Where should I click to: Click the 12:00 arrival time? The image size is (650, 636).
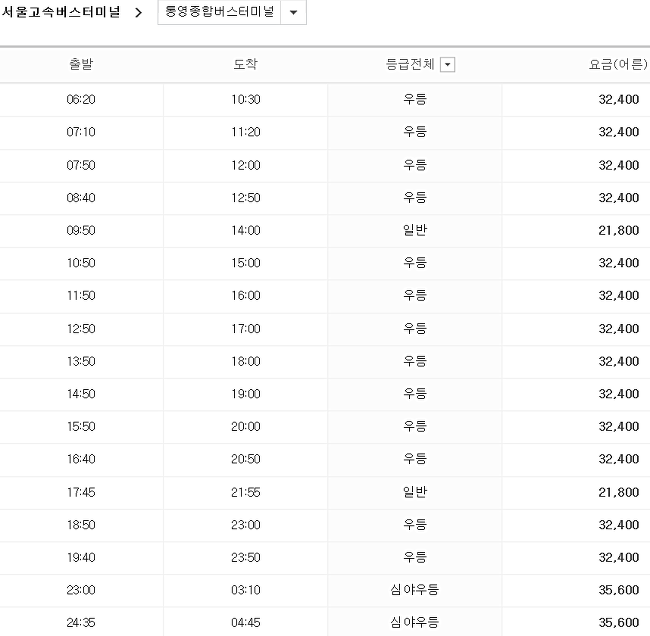(246, 165)
